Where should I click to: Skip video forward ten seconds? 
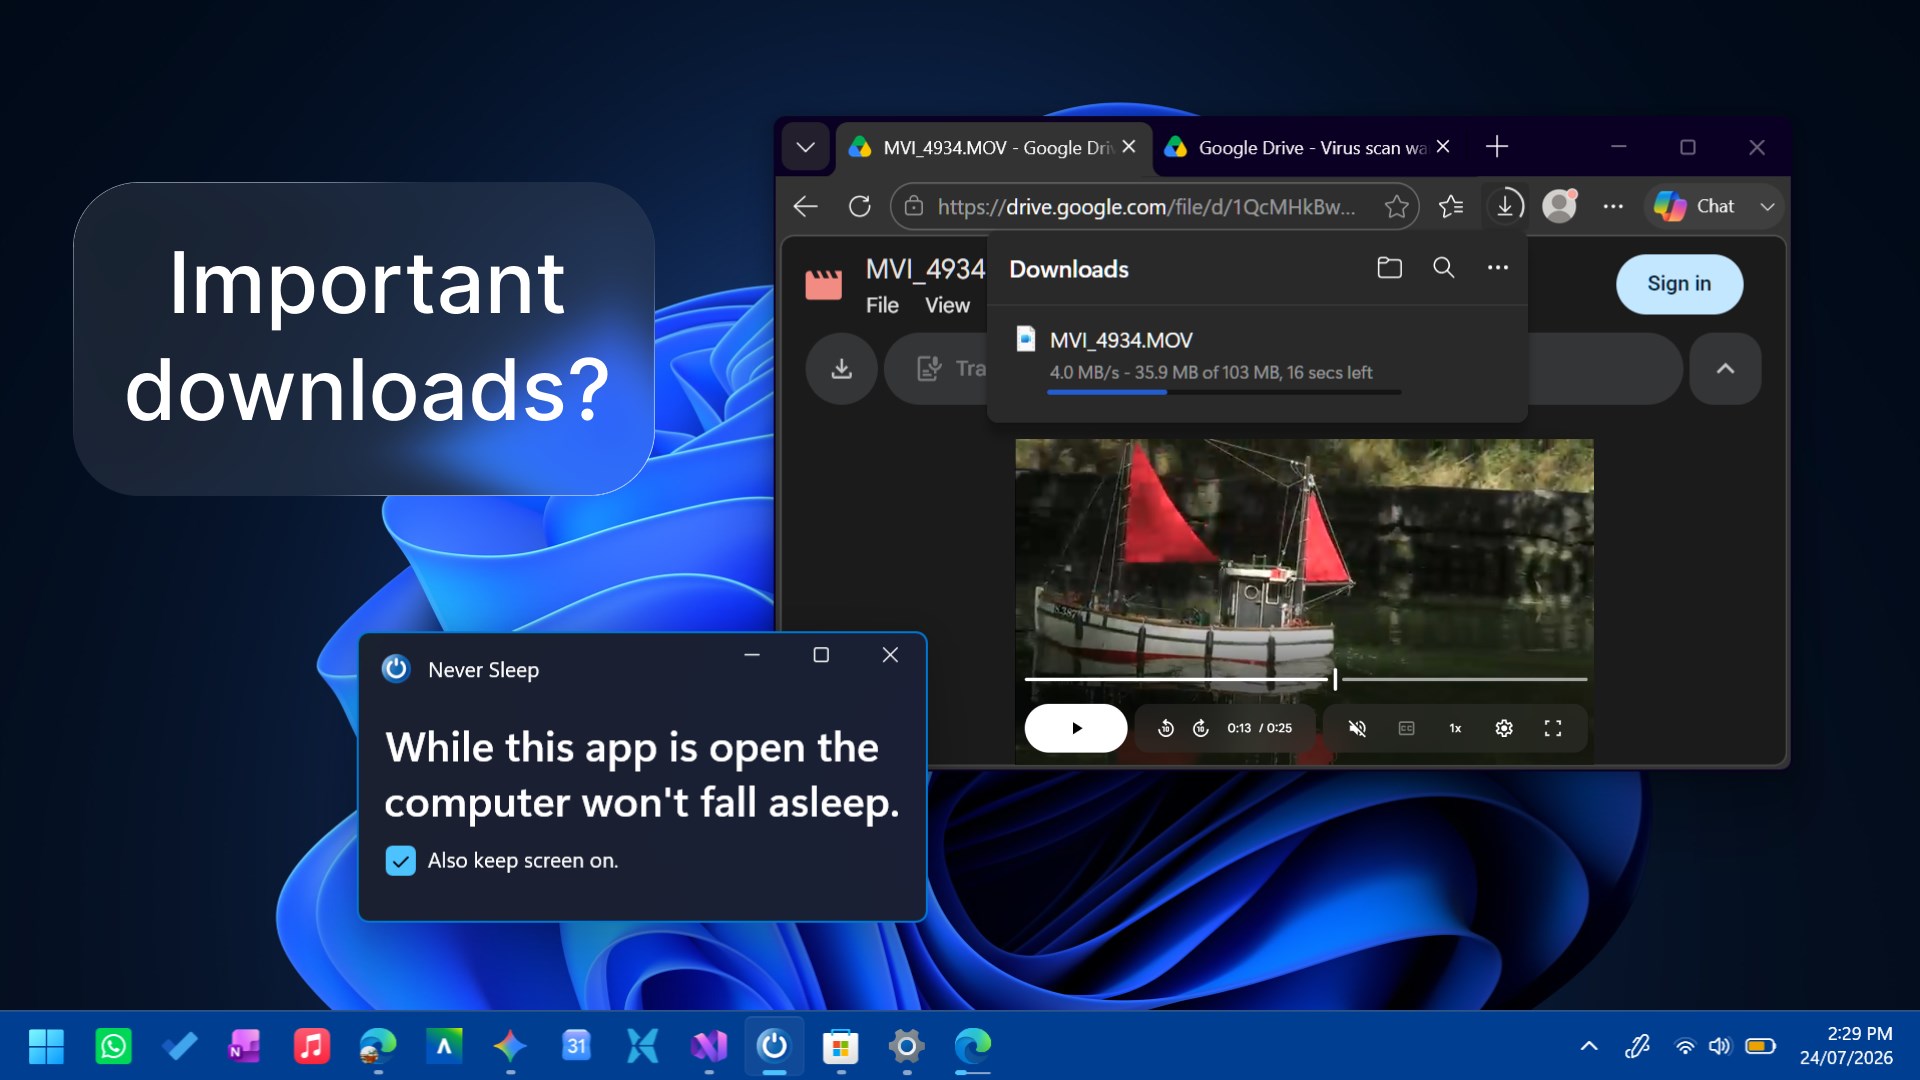(x=1201, y=728)
